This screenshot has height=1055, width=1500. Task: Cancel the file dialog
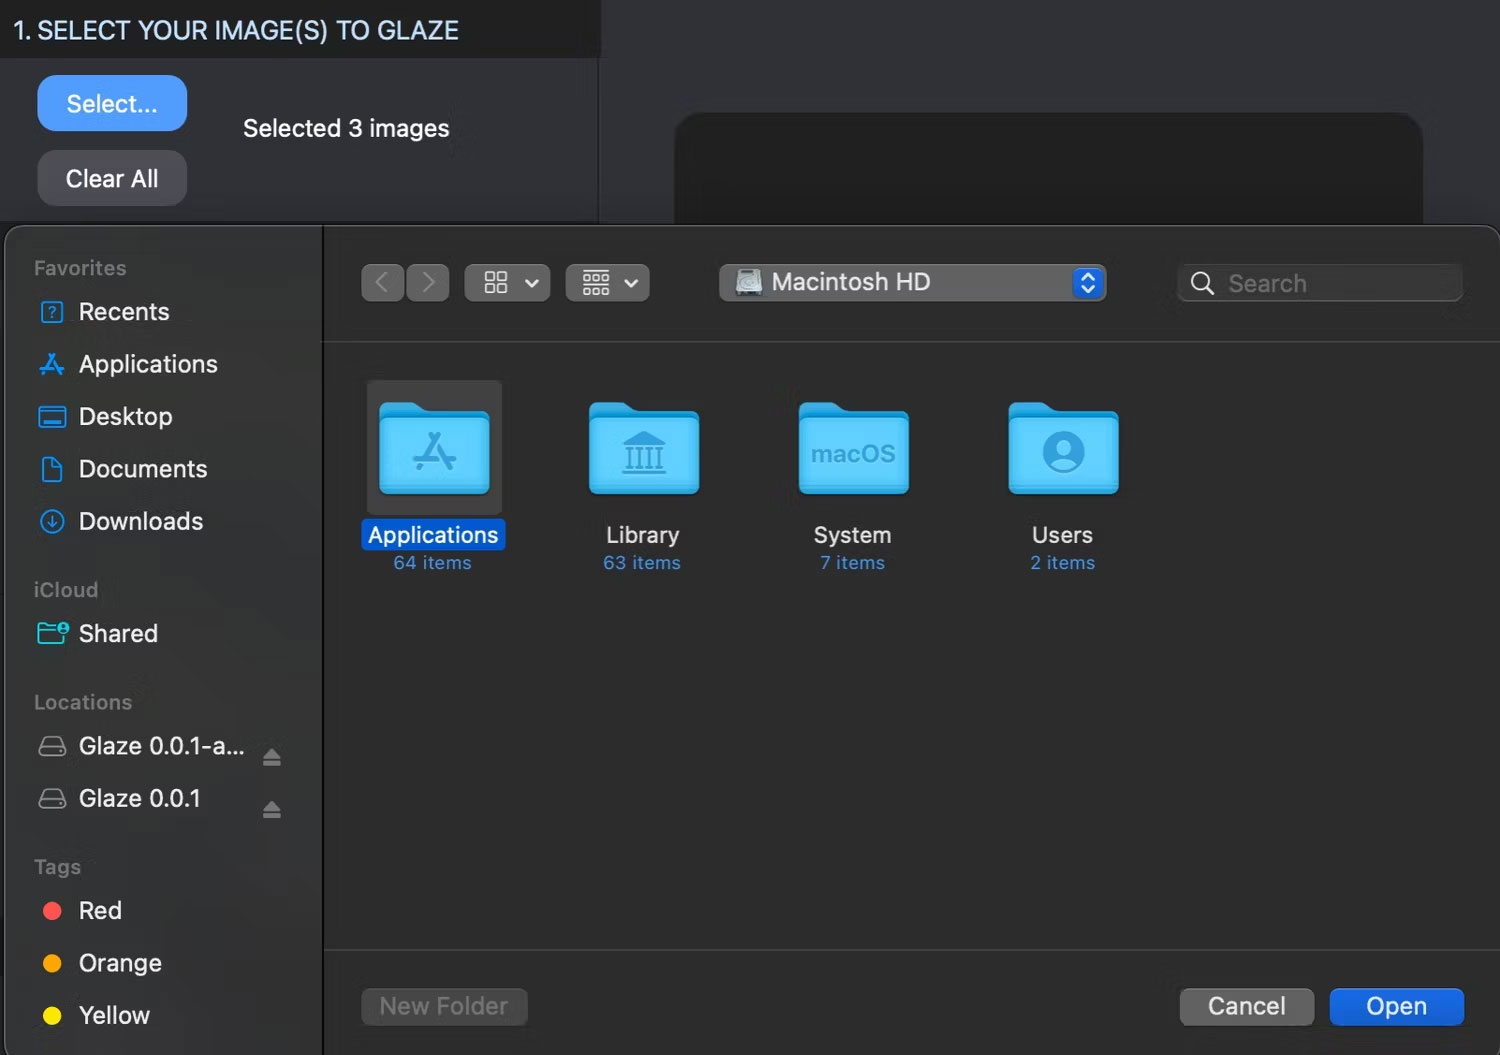[1246, 1006]
